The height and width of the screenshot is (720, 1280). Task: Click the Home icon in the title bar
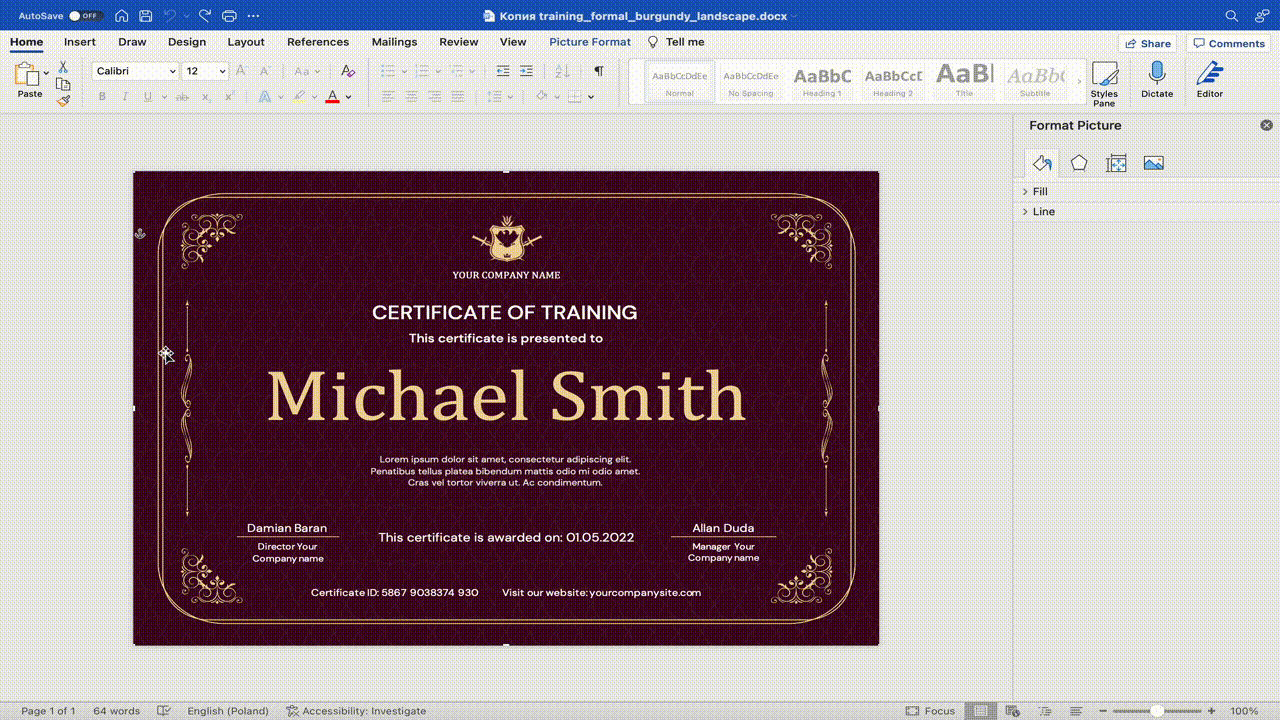coord(121,16)
